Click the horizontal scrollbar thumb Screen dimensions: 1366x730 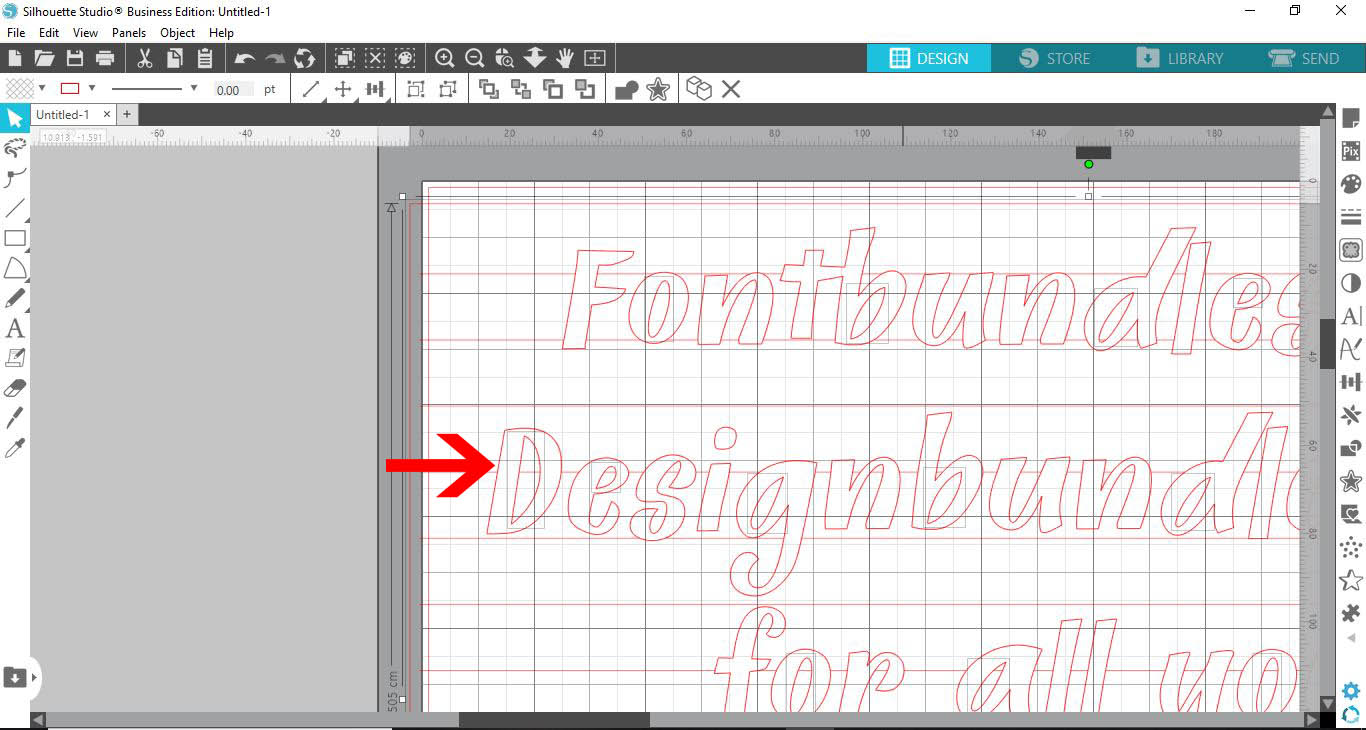tap(554, 720)
